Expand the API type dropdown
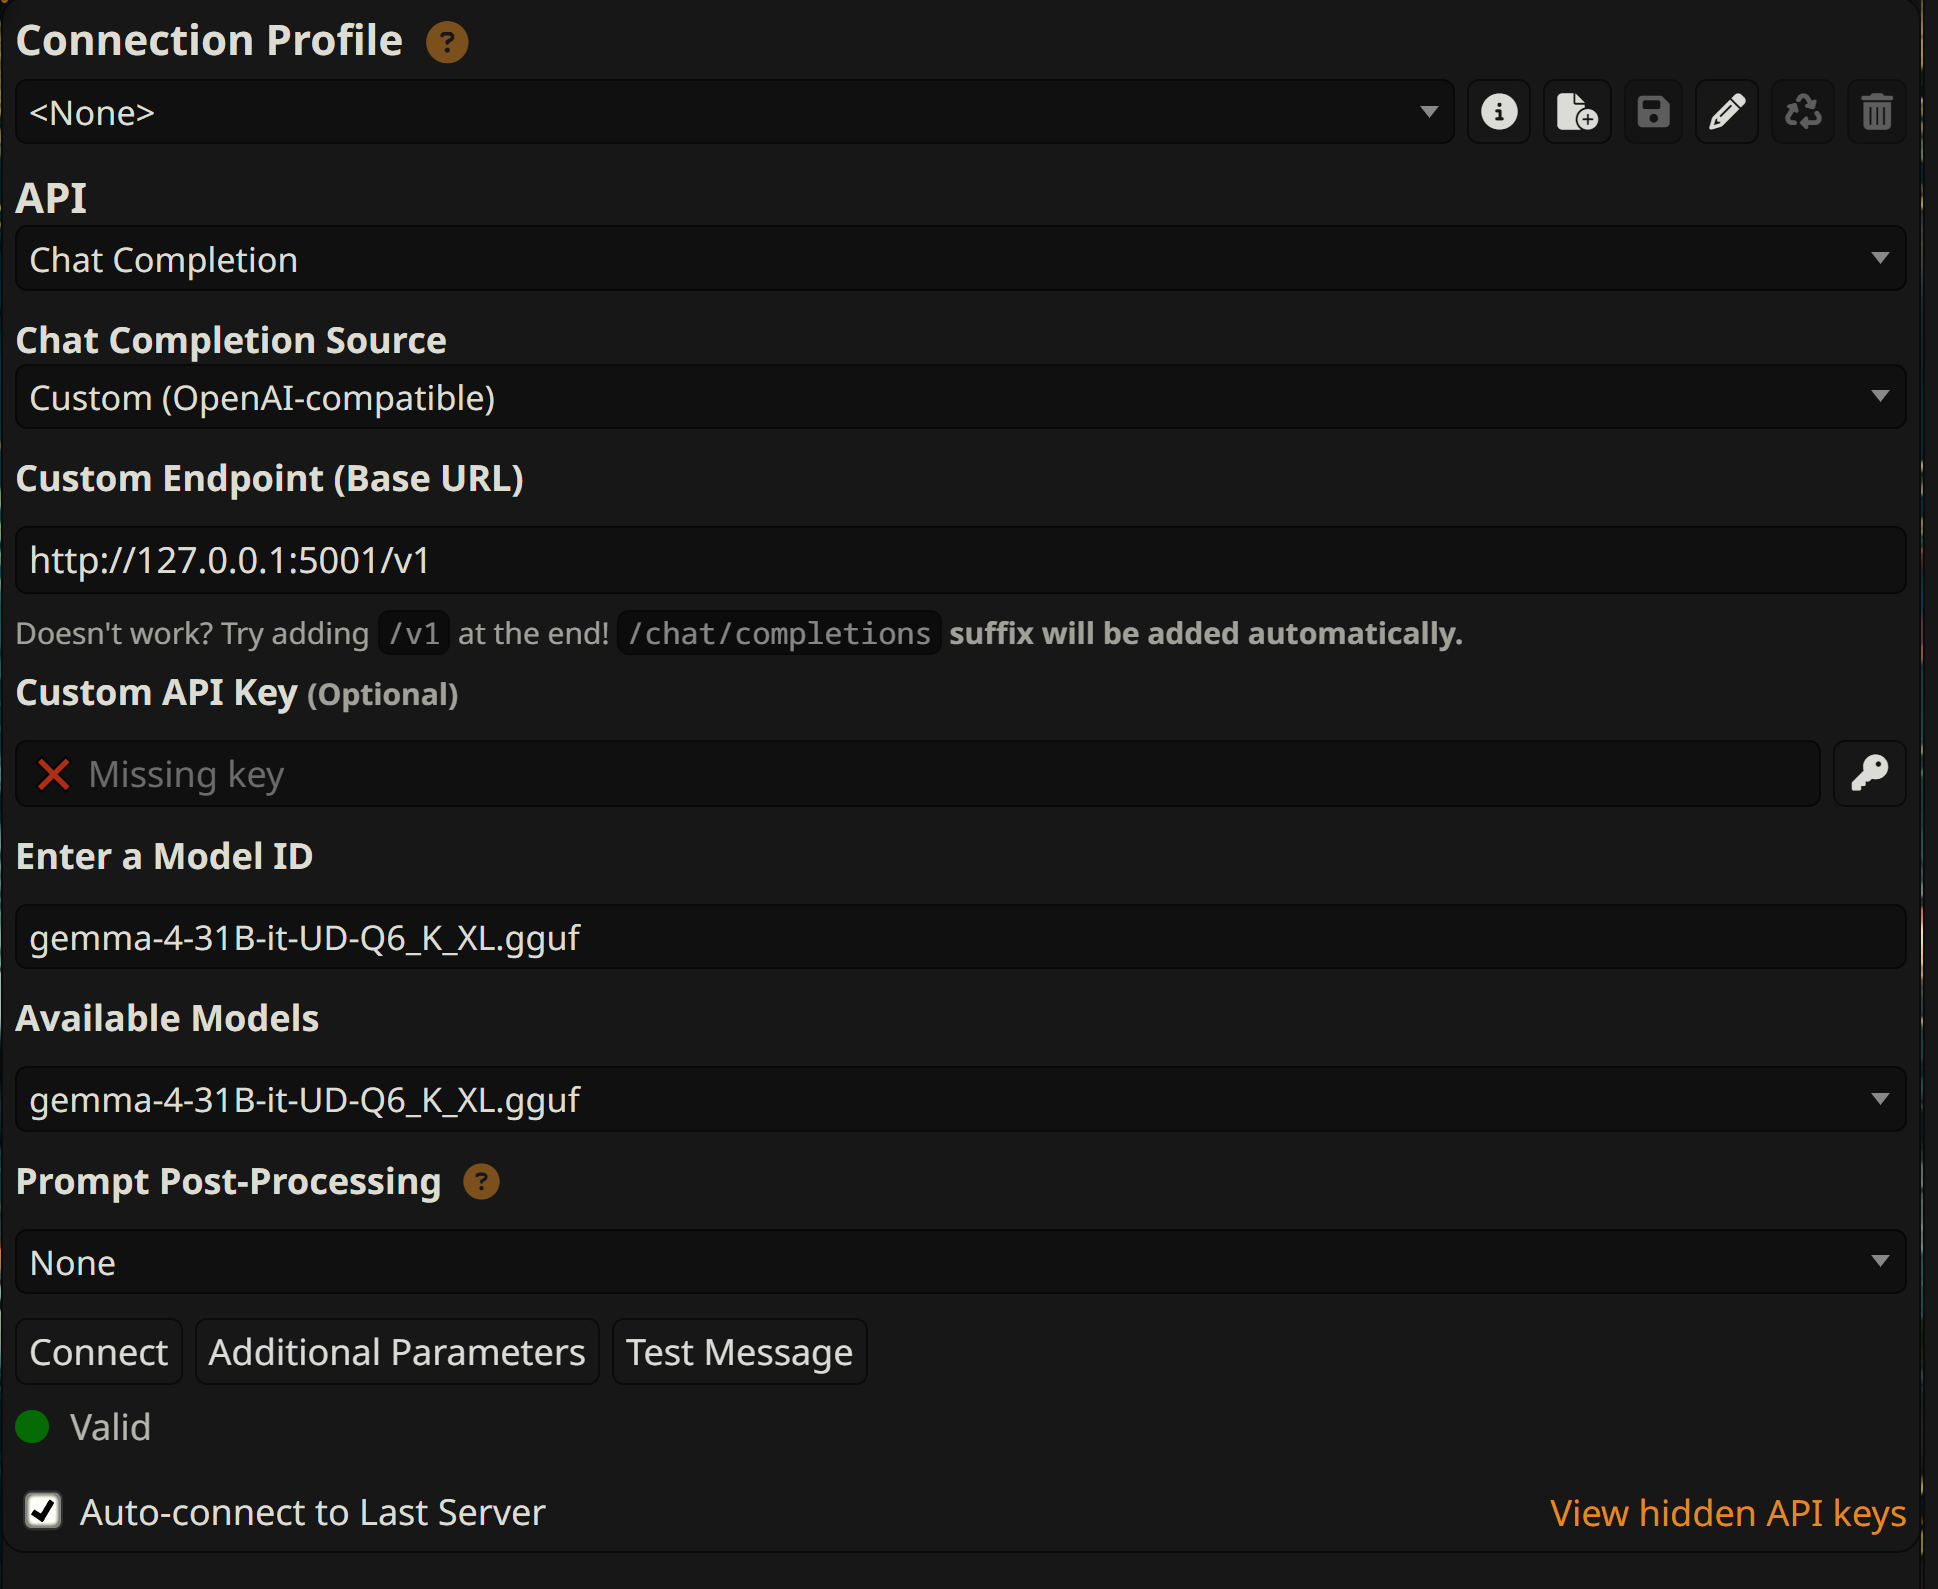The width and height of the screenshot is (1938, 1589). [960, 259]
